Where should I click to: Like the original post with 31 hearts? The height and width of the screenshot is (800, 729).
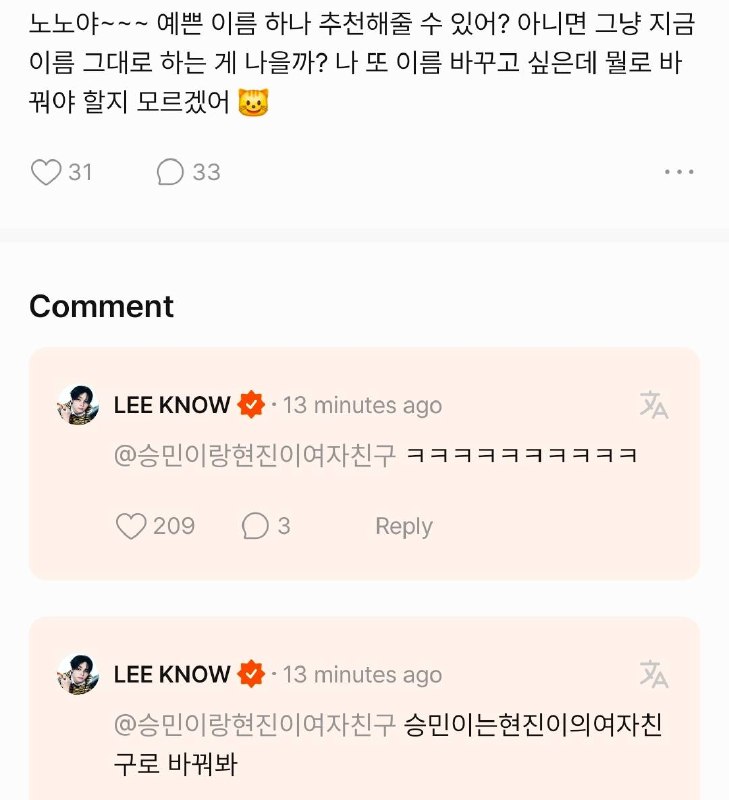46,172
